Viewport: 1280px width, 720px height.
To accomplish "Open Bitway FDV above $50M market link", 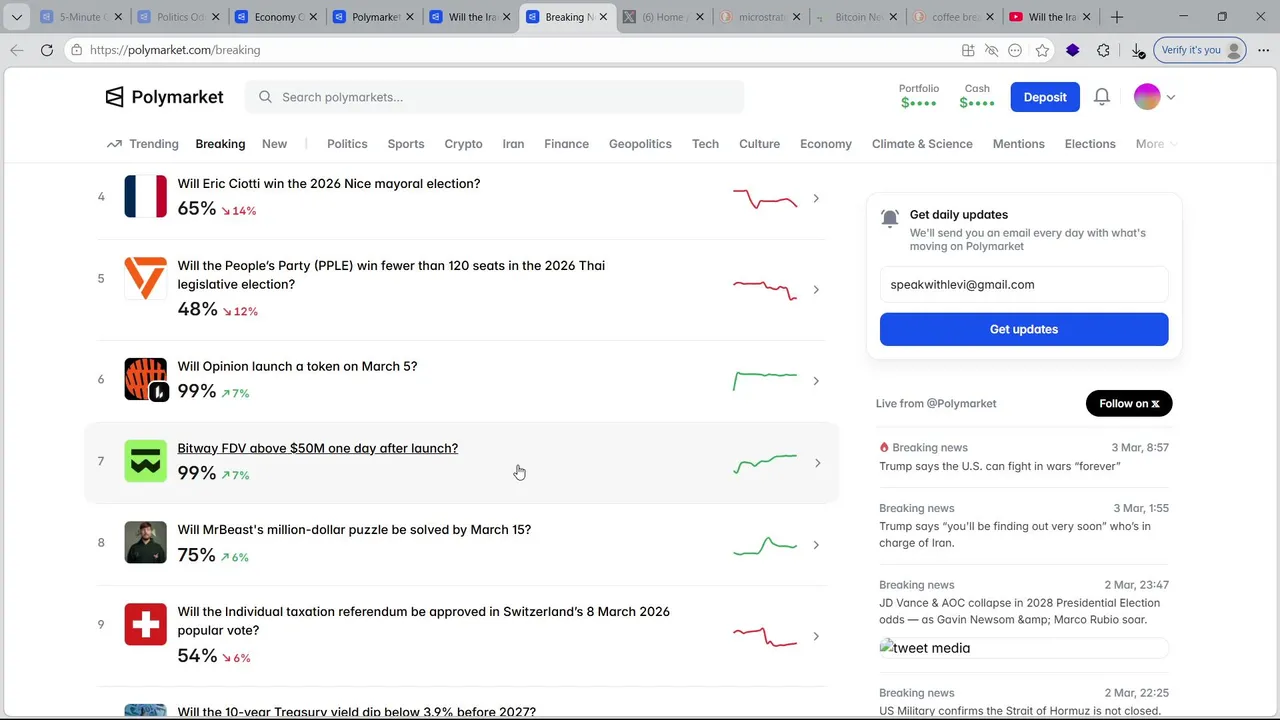I will pyautogui.click(x=318, y=448).
